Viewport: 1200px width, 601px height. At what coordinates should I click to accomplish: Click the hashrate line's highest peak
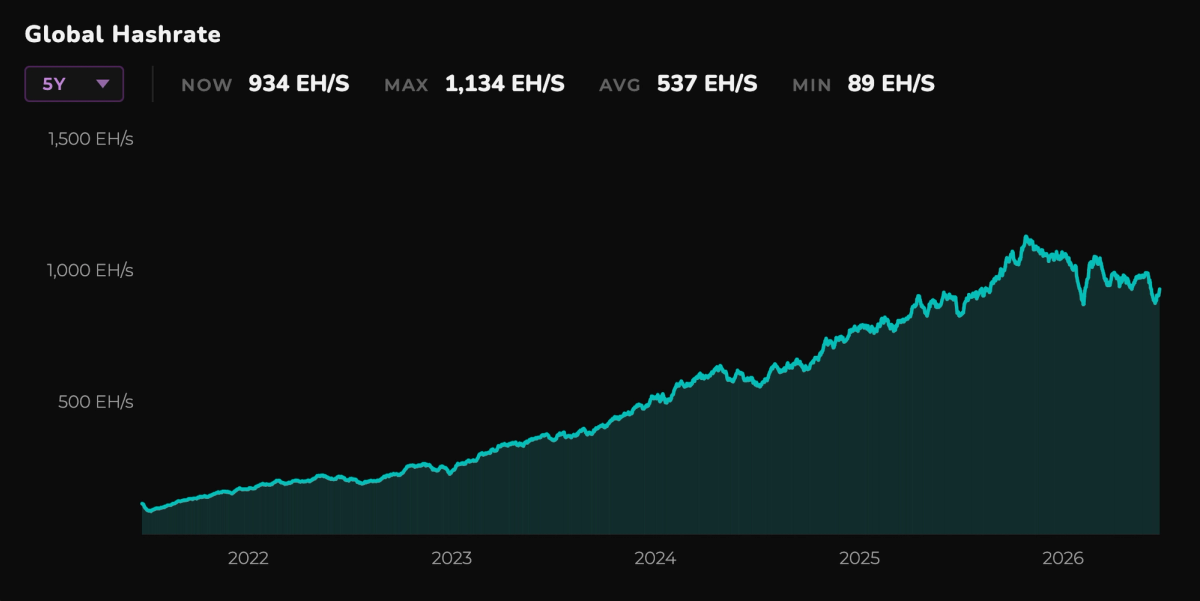click(x=1026, y=237)
